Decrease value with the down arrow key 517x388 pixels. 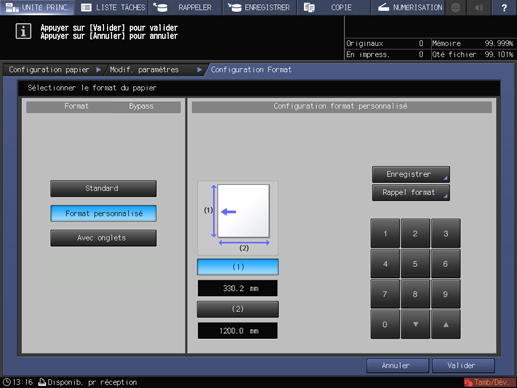tap(415, 324)
